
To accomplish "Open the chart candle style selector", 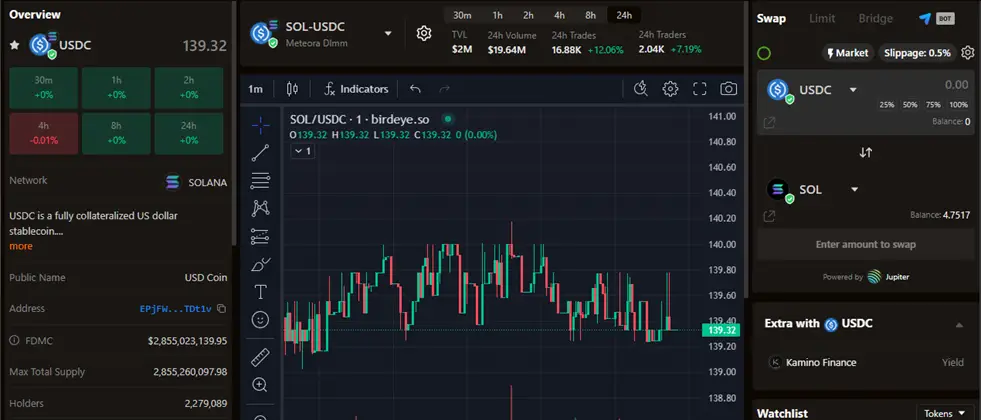I will pos(292,89).
